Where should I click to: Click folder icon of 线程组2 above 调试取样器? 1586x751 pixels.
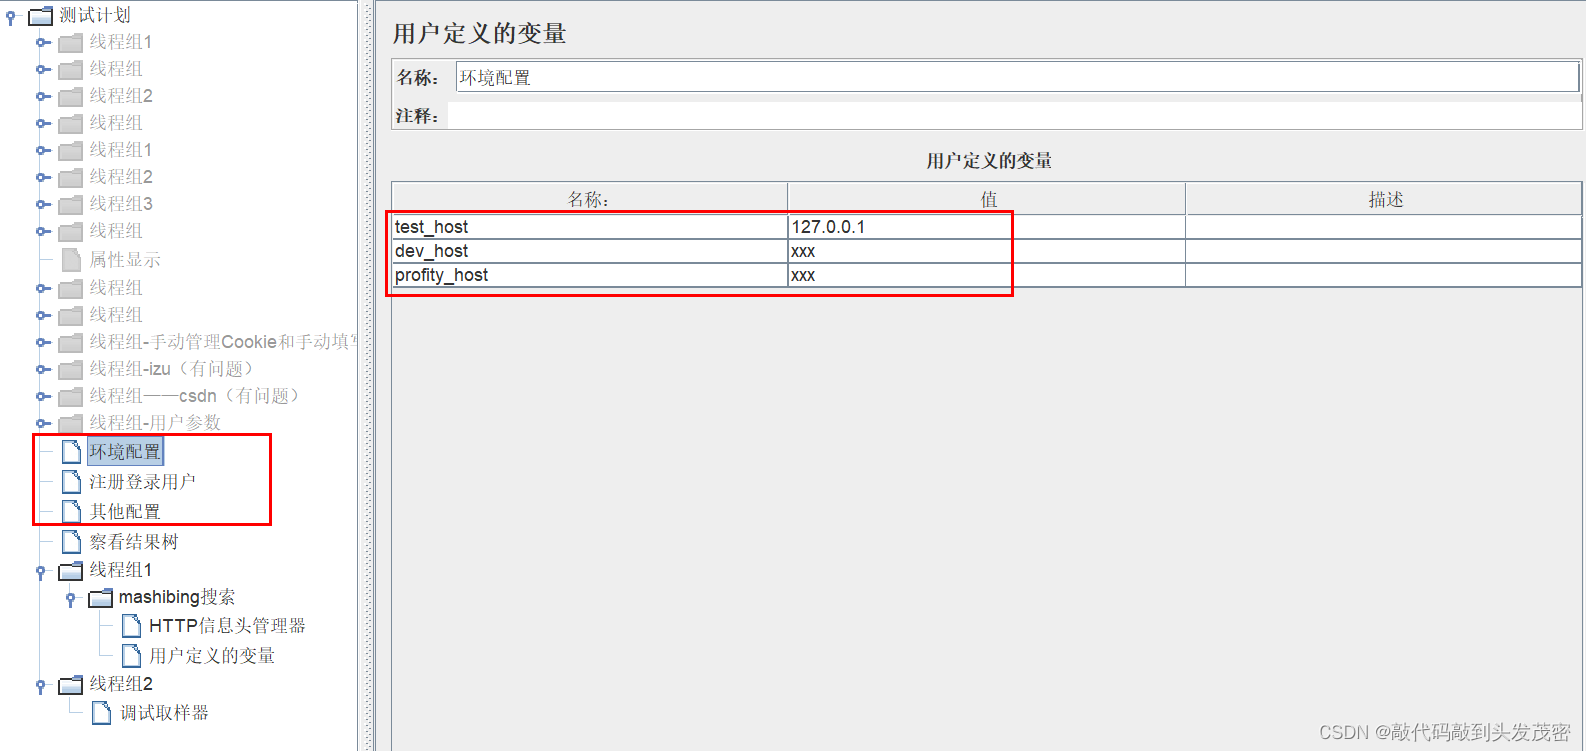(x=70, y=685)
